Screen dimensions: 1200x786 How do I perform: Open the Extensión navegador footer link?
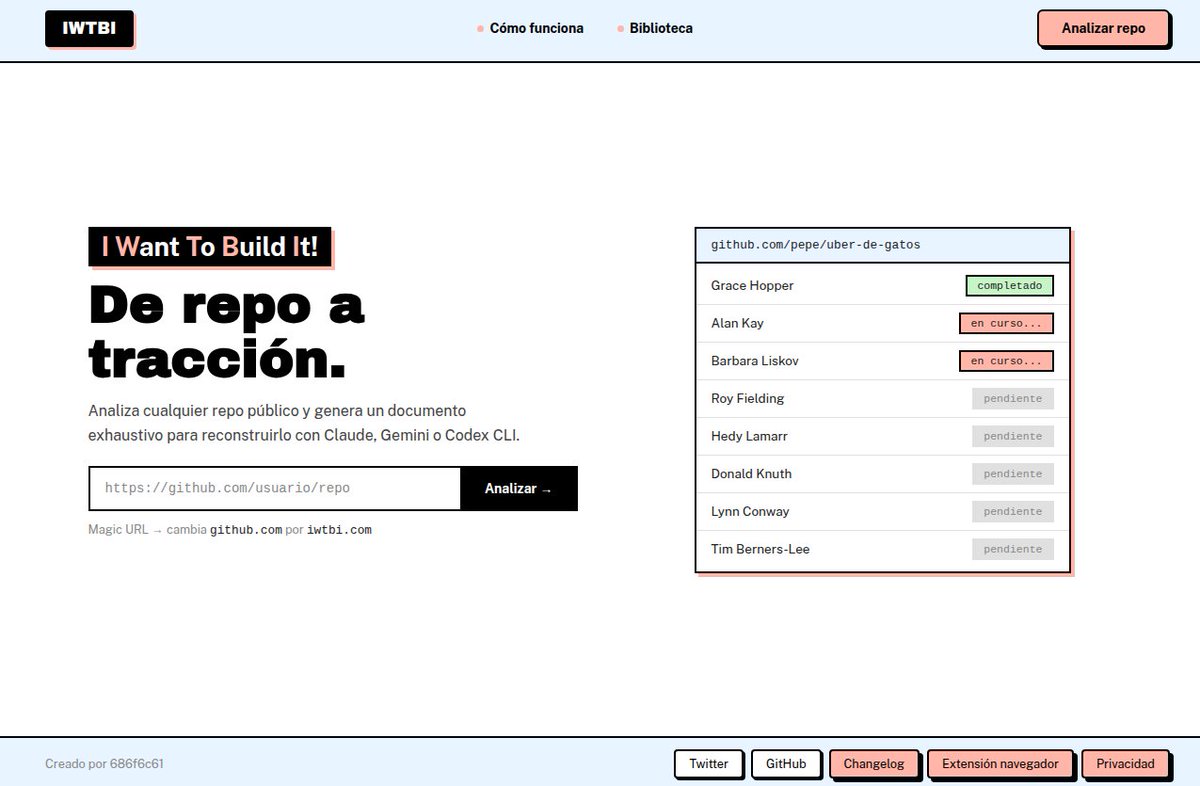[1000, 764]
